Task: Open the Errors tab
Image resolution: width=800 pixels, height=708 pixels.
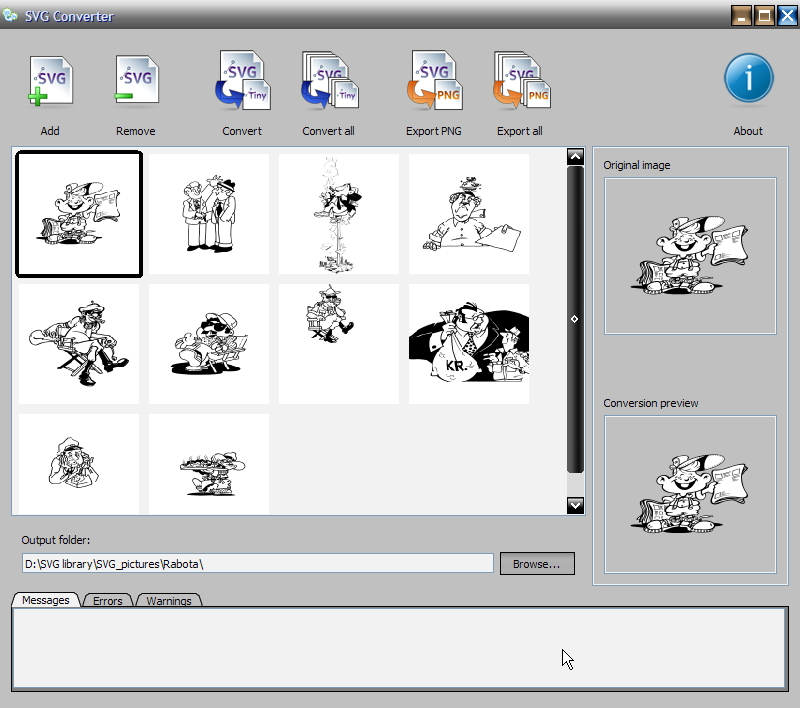Action: (x=107, y=601)
